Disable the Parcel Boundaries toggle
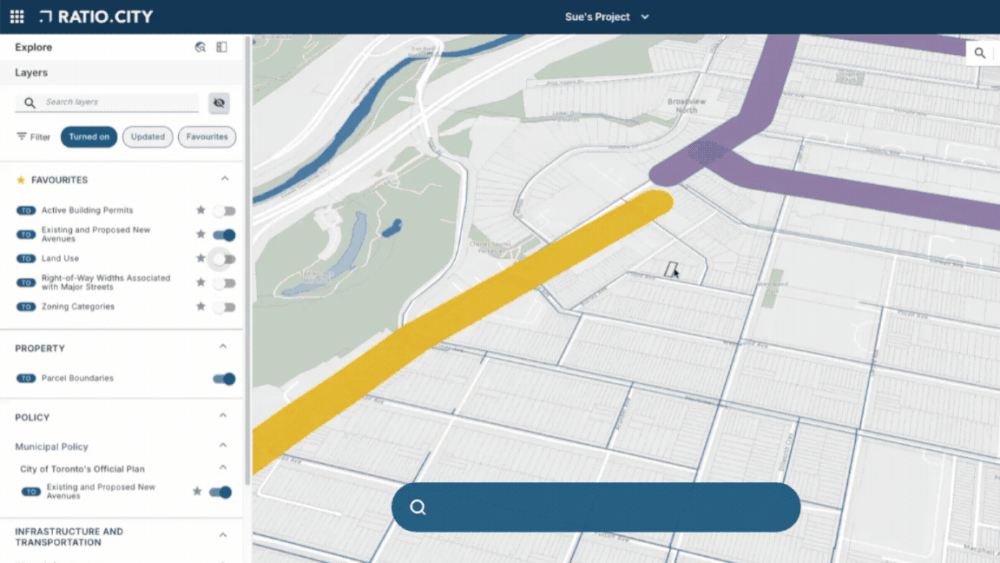 (224, 379)
